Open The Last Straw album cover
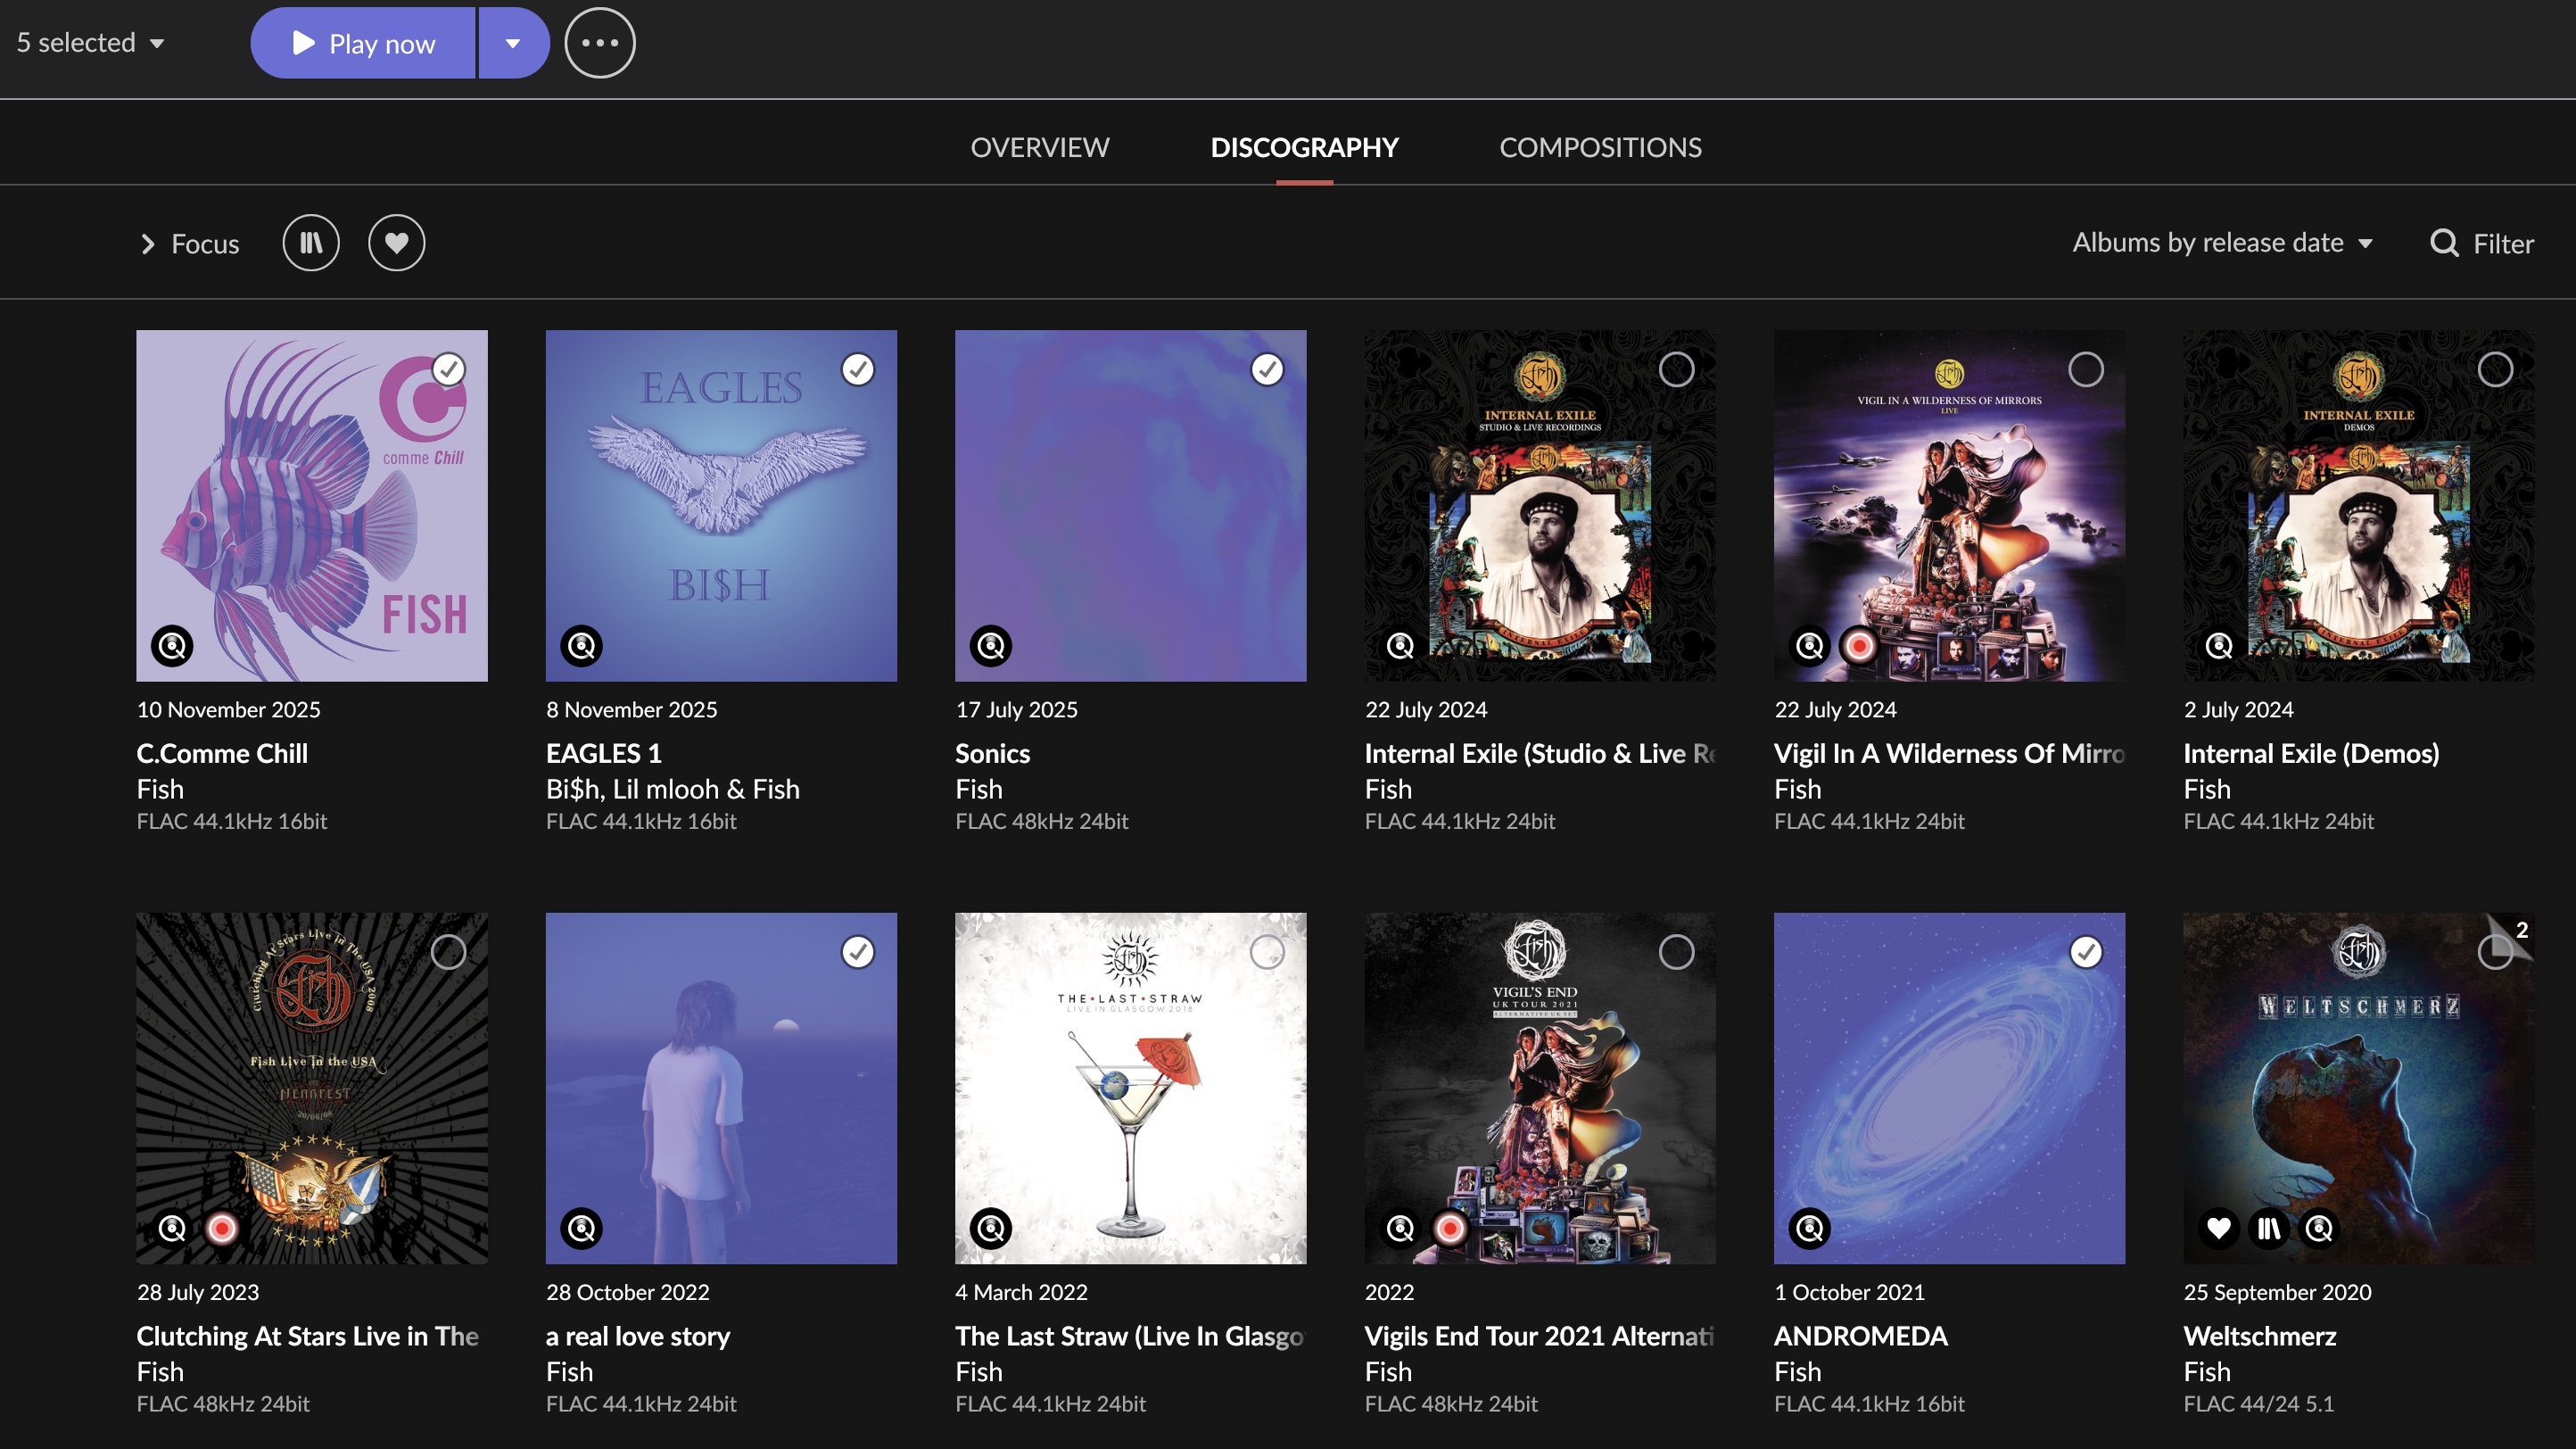 (1130, 1088)
